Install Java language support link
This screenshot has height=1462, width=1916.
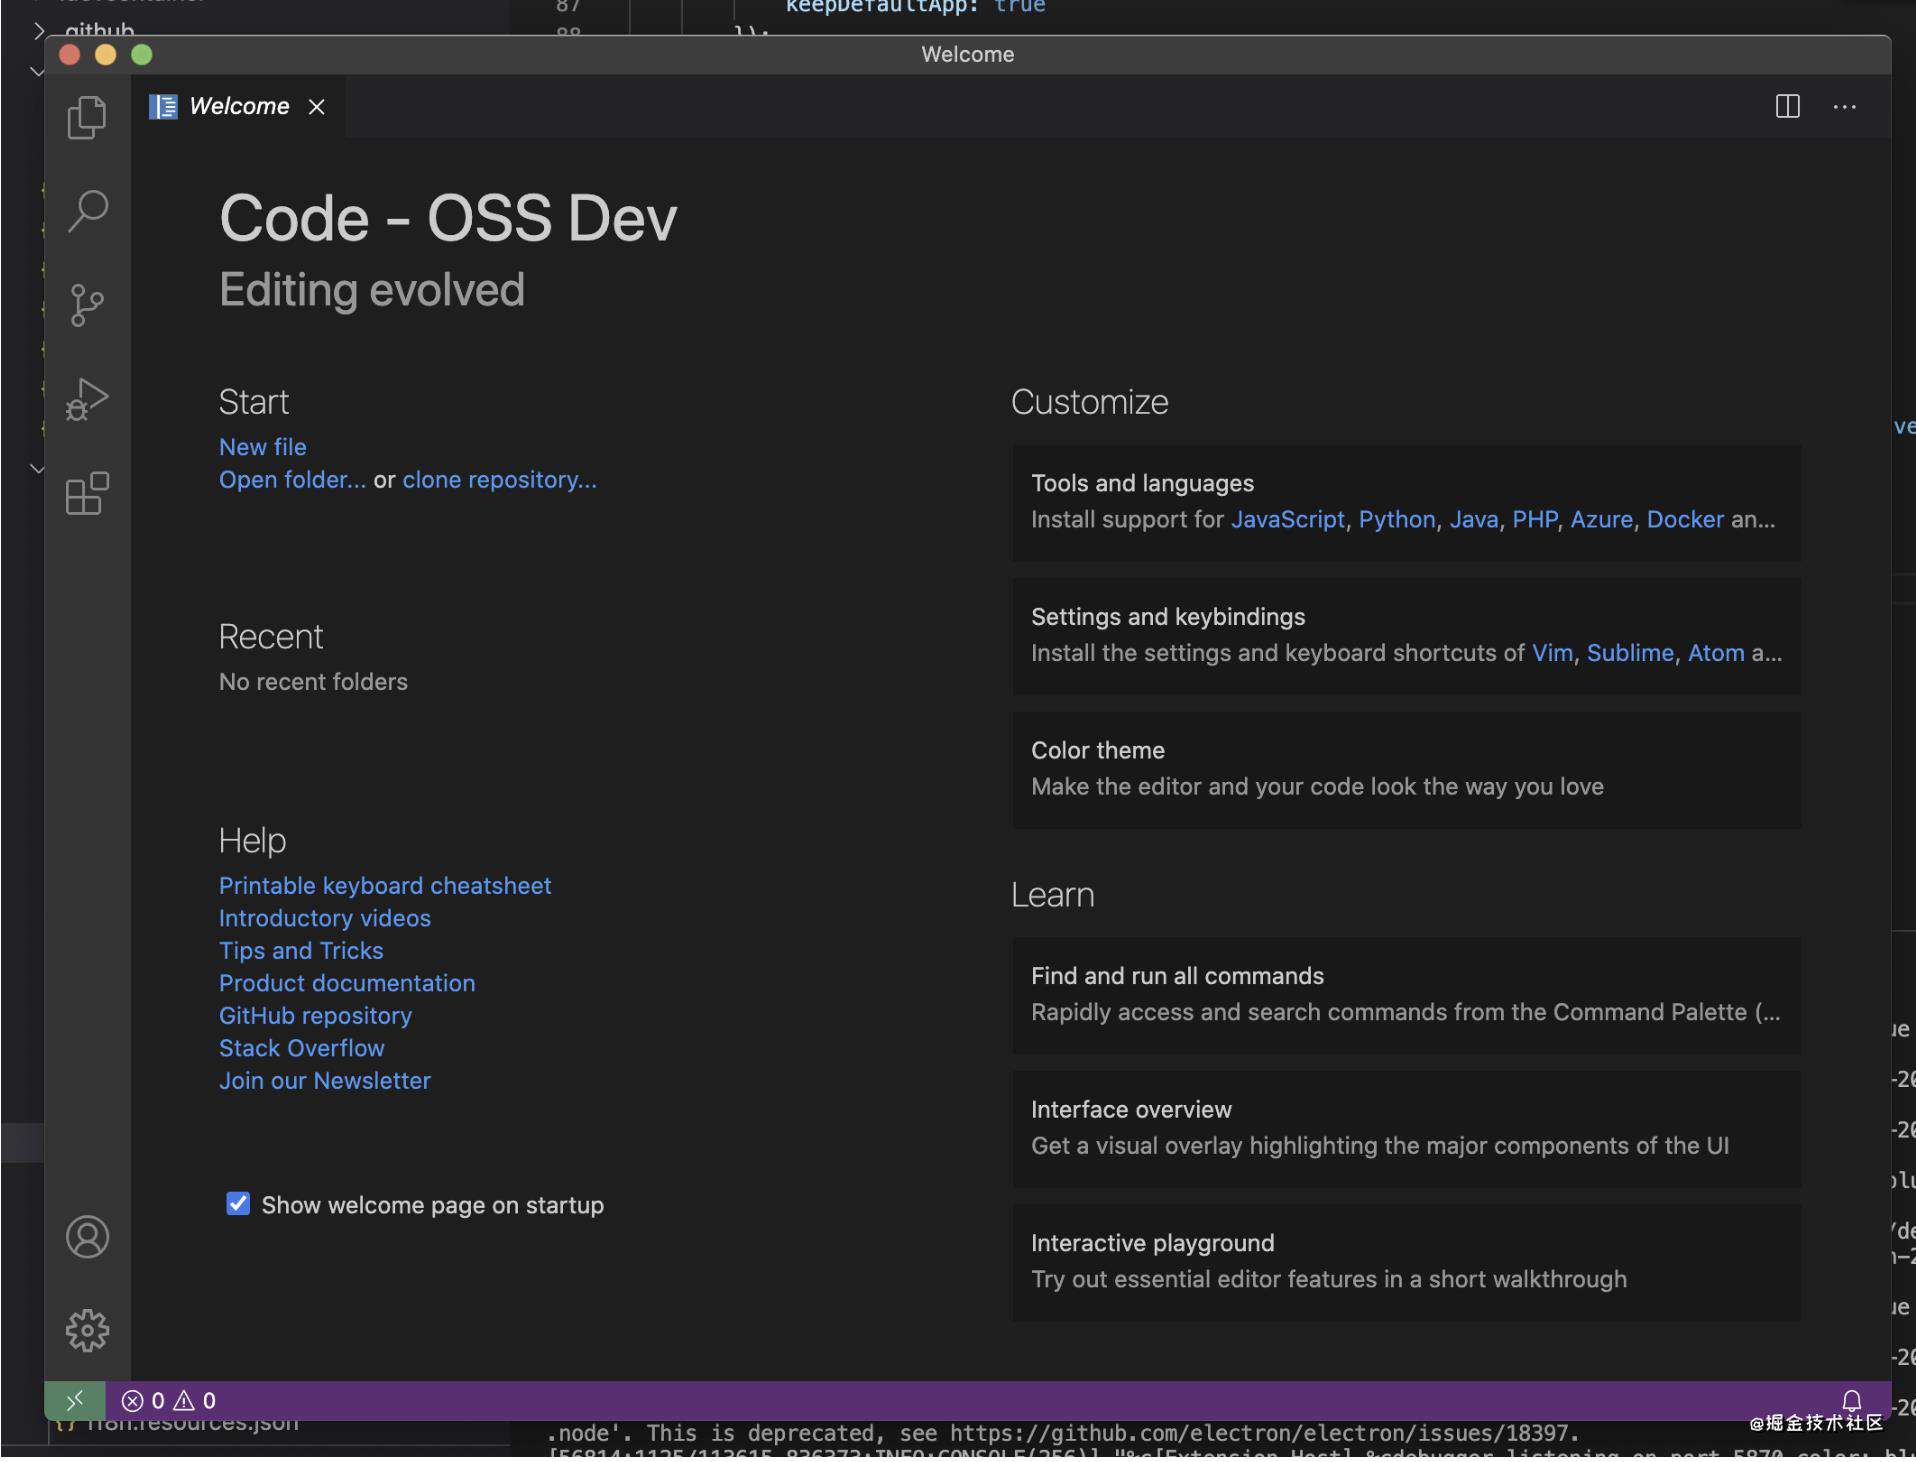(1474, 520)
